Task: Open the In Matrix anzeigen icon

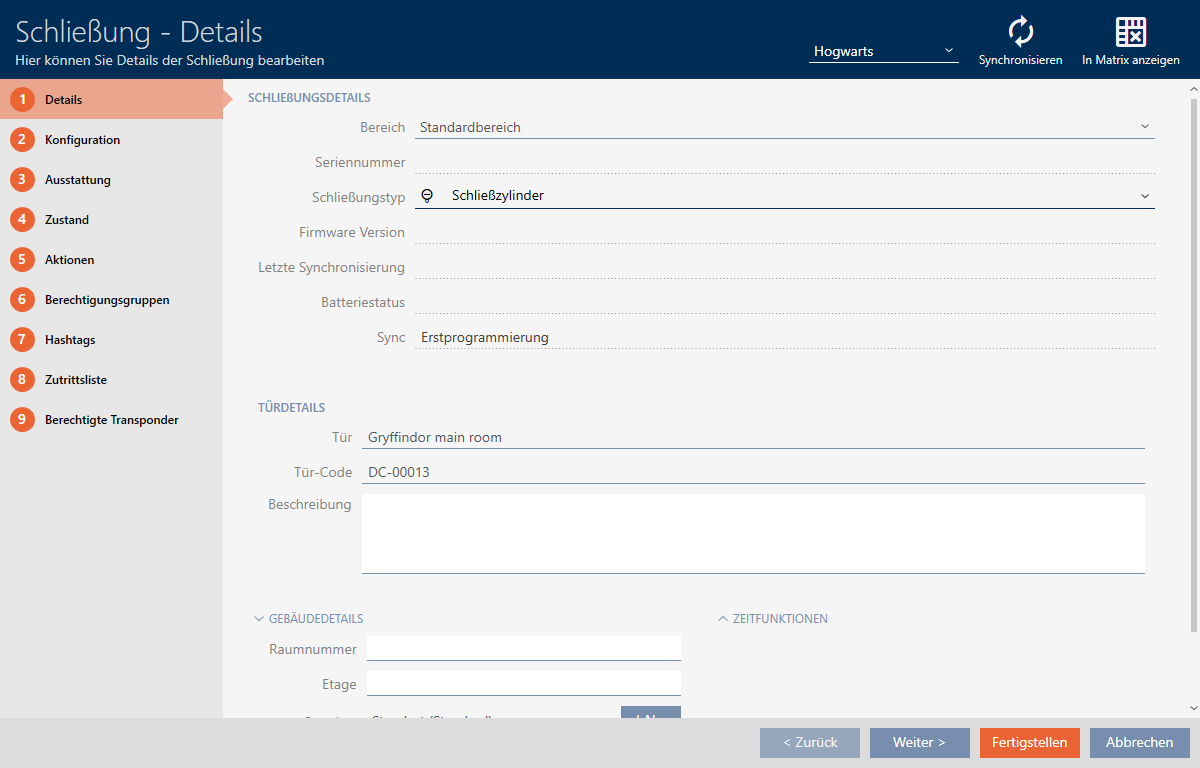Action: [1130, 32]
